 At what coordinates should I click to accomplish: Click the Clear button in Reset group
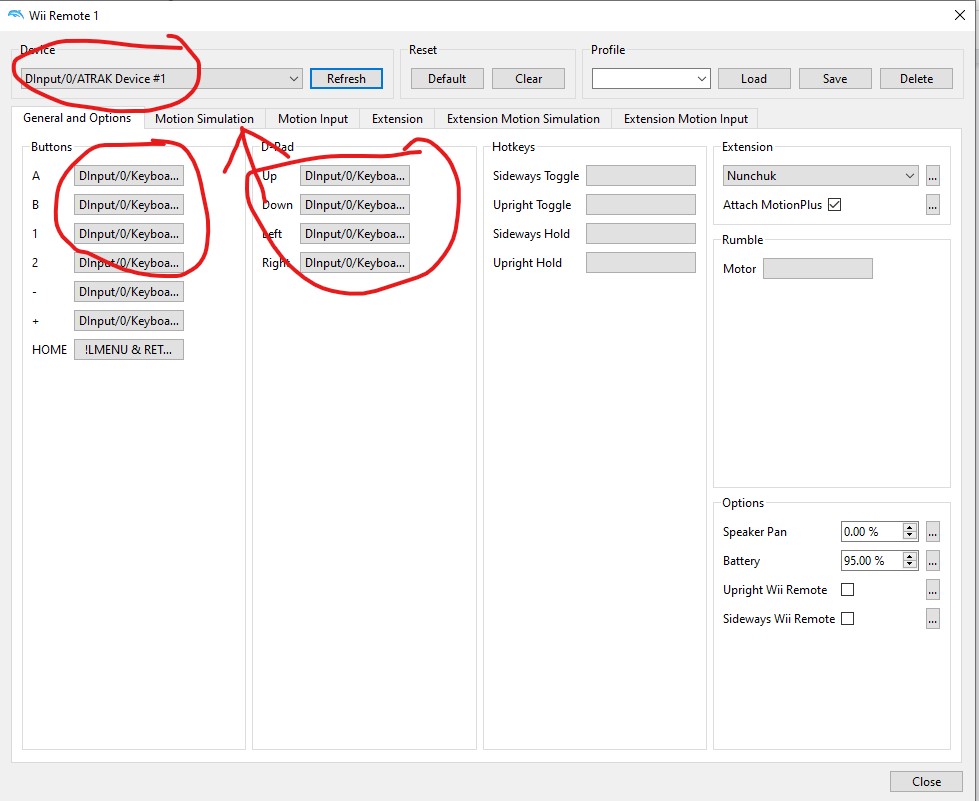[x=528, y=79]
